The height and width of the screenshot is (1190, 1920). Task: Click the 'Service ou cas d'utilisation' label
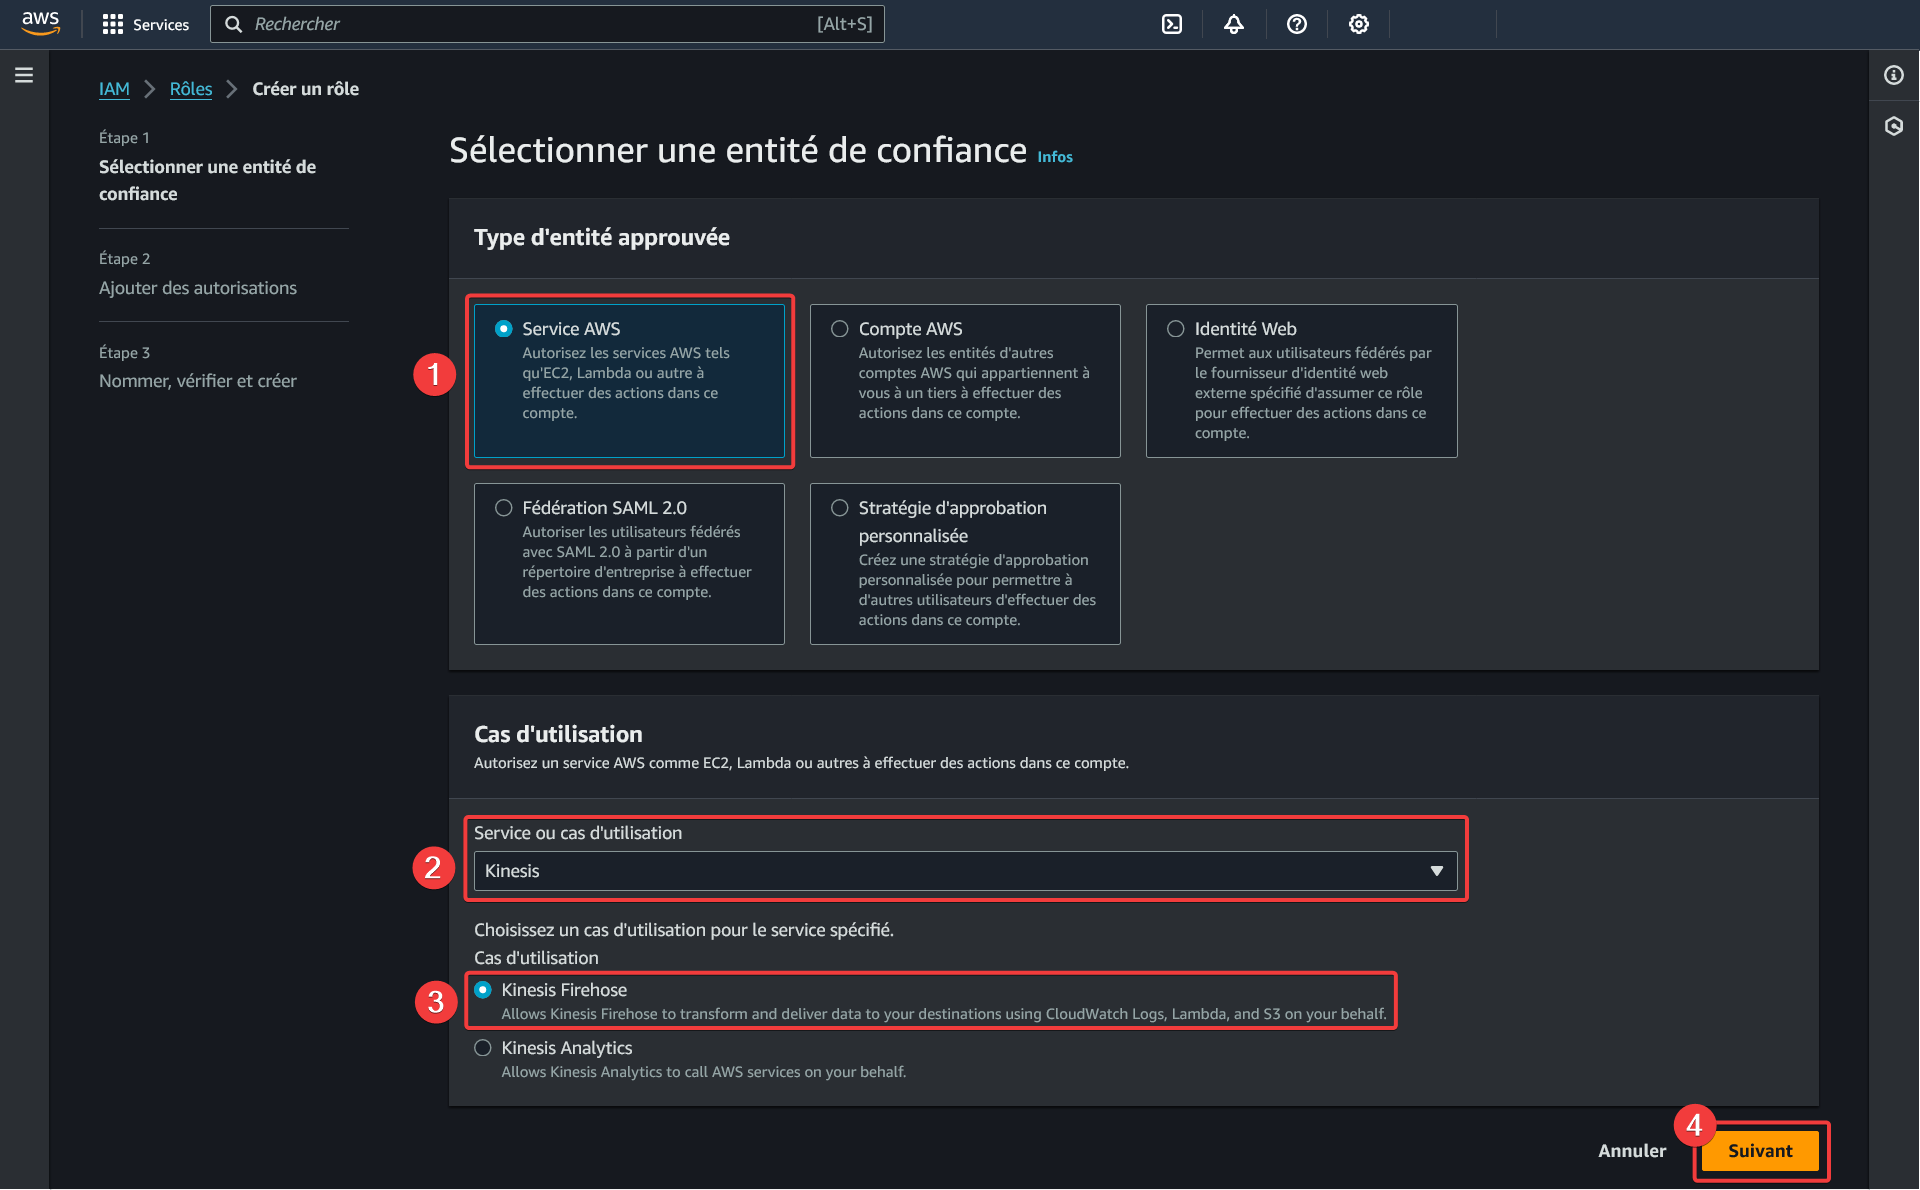click(578, 833)
